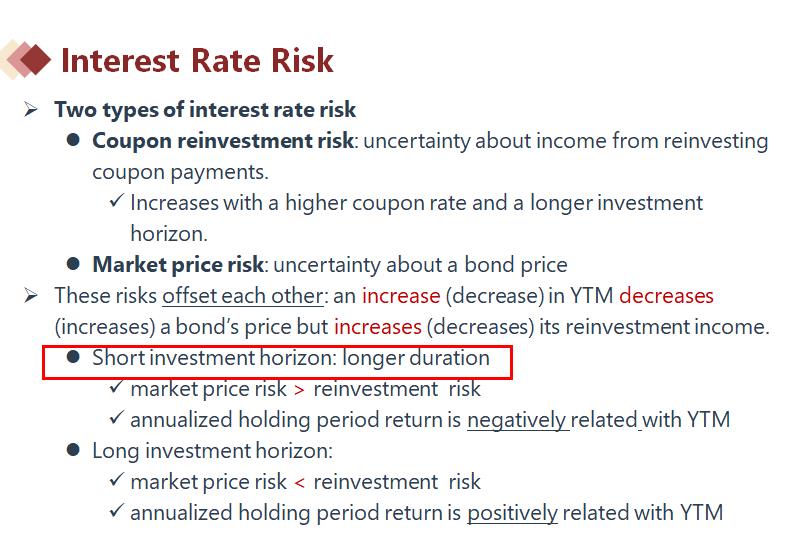Image resolution: width=796 pixels, height=546 pixels.
Task: Click the red diamond logo icon
Action: click(x=25, y=60)
